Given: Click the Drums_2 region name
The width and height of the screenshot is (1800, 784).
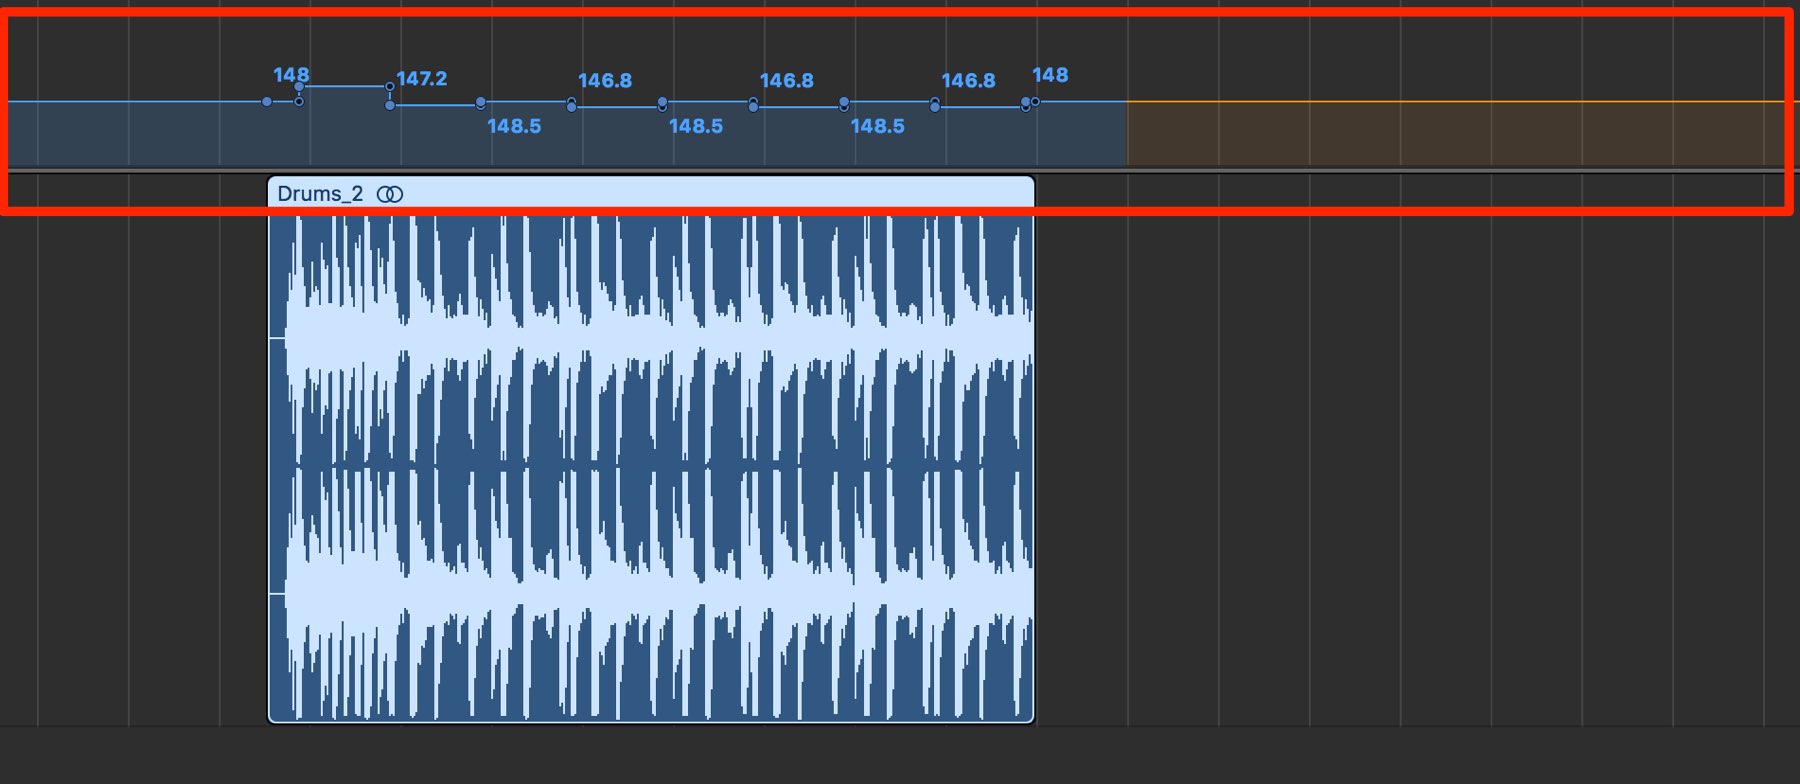Looking at the screenshot, I should 320,194.
